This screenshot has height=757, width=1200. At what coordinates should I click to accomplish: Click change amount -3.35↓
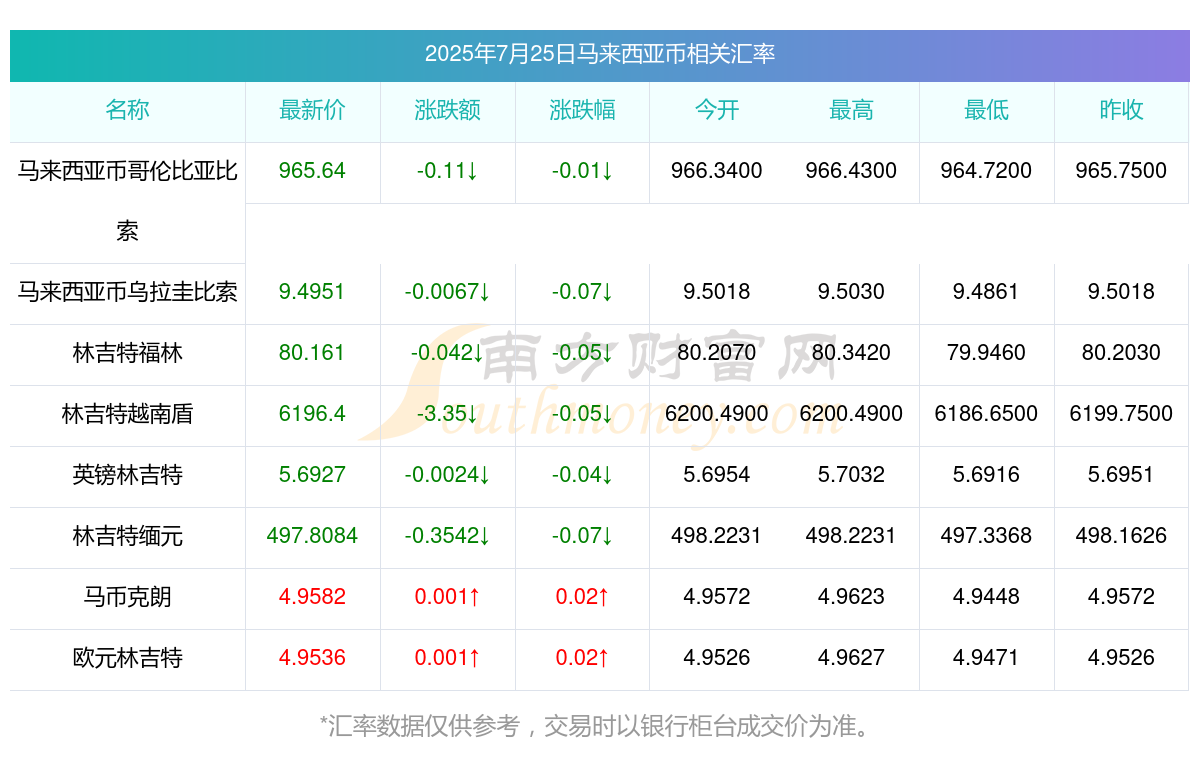tap(447, 414)
